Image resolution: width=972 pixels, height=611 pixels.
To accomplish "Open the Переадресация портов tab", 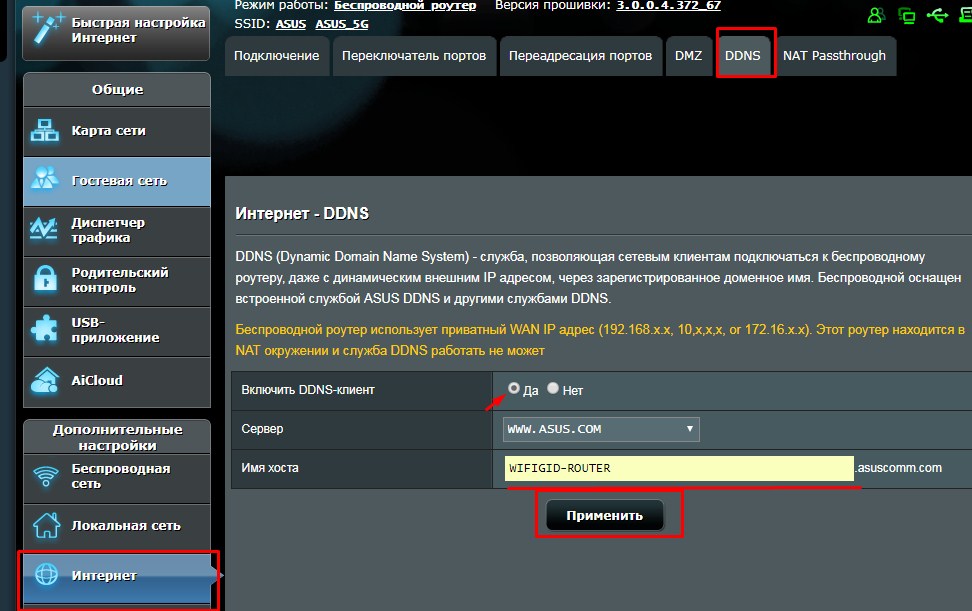I will 580,55.
